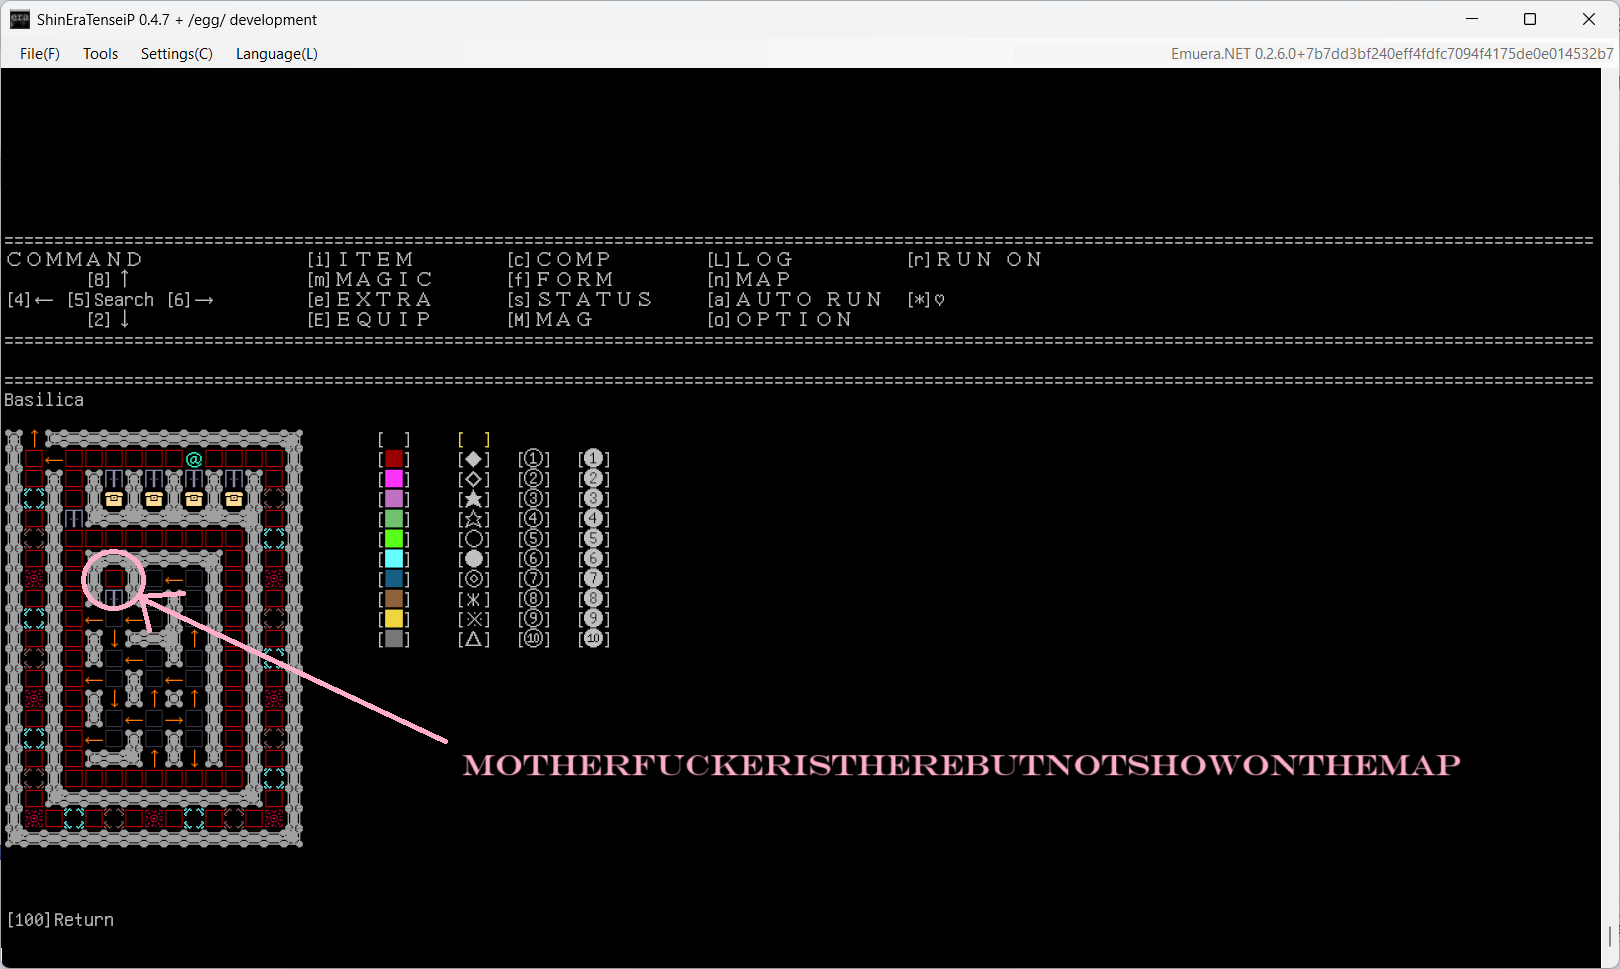Select the filled diamond marker symbol
1620x969 pixels.
[x=474, y=459]
